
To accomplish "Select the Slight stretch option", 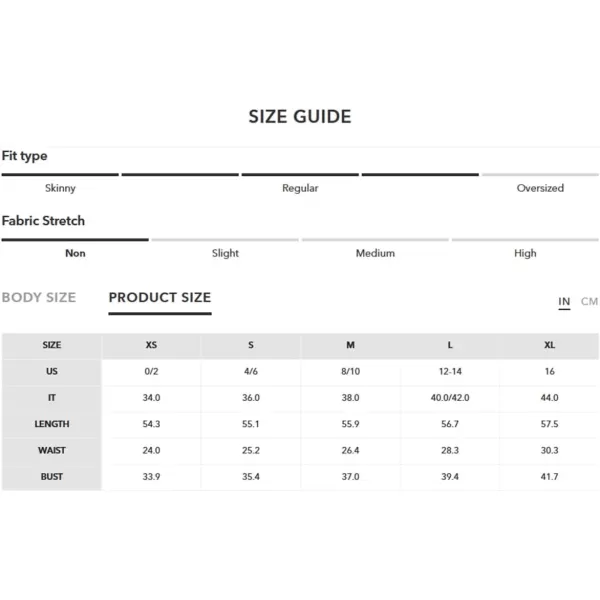I will pos(225,253).
